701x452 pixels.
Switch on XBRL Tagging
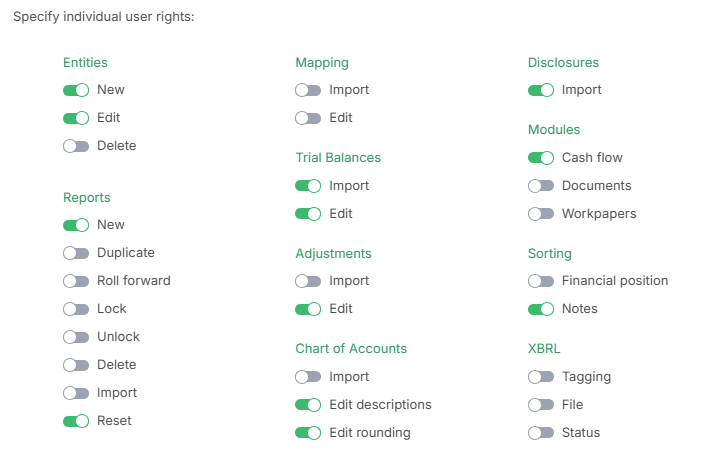pyautogui.click(x=541, y=377)
